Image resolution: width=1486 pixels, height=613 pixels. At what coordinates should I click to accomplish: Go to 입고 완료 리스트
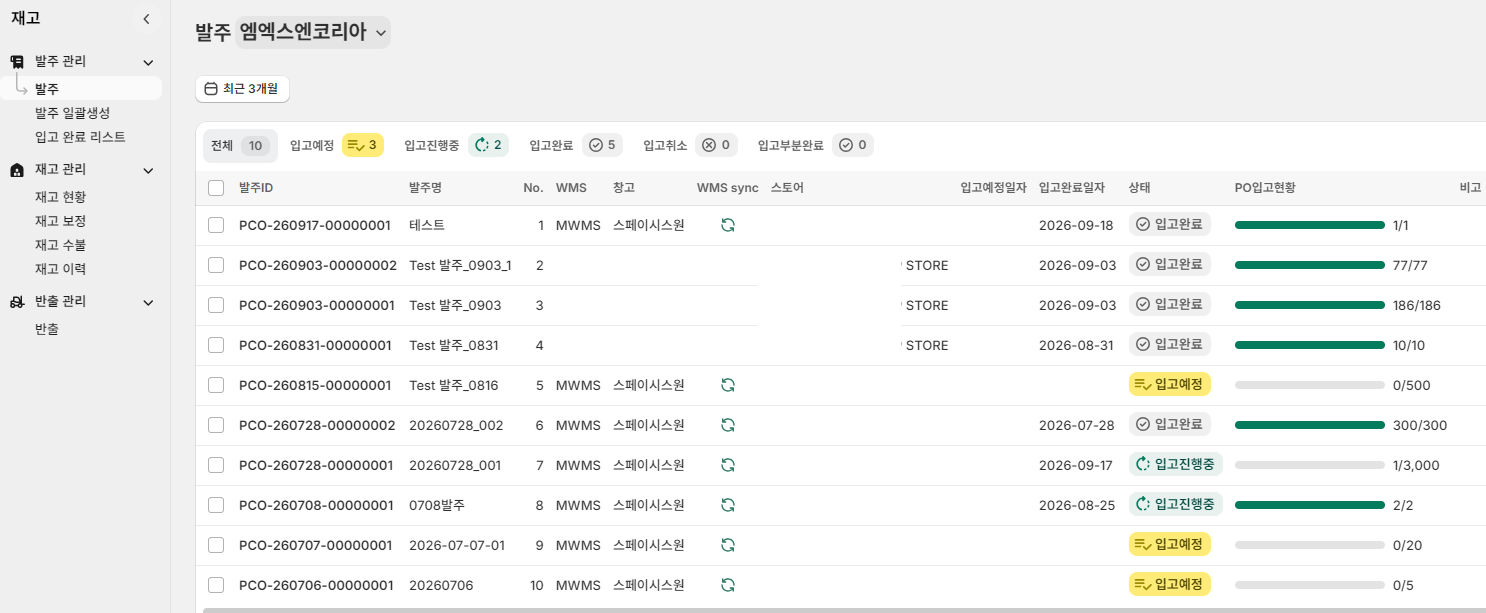tap(80, 137)
